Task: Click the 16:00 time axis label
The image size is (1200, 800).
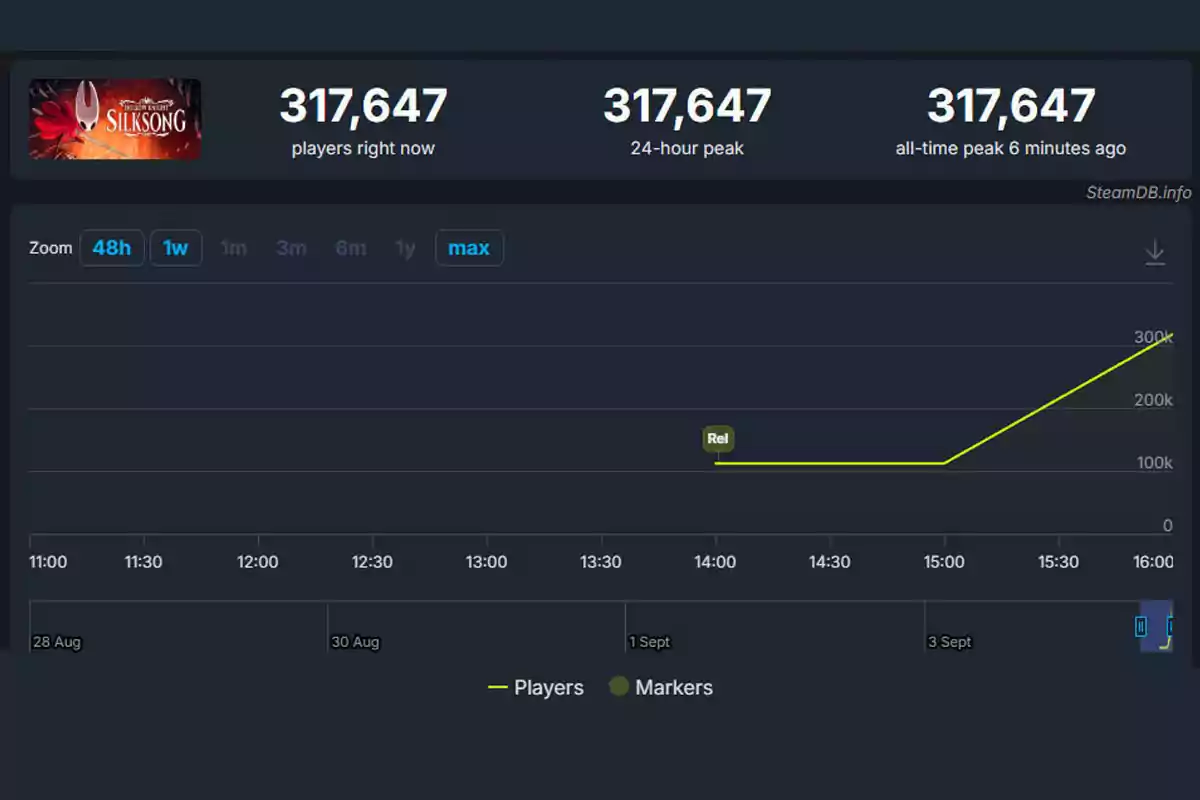Action: pyautogui.click(x=1154, y=562)
